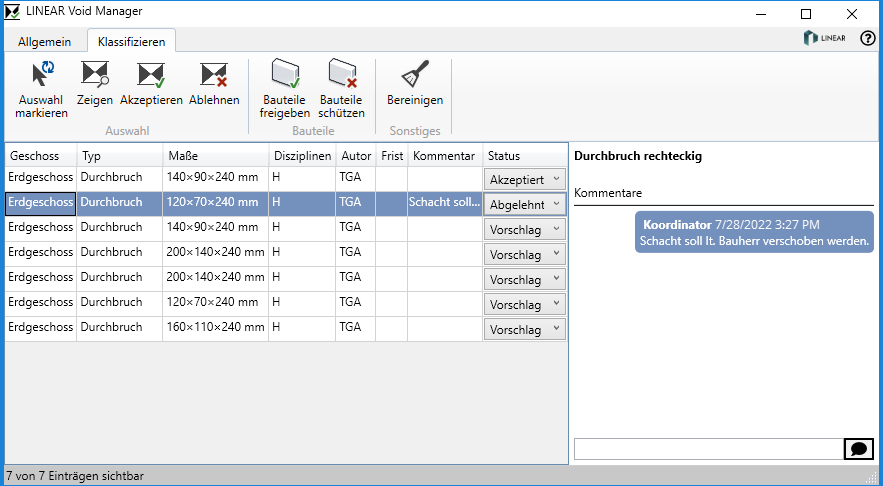Open Vorschlag dropdown of 160×110×240 row
The image size is (883, 486).
525,329
